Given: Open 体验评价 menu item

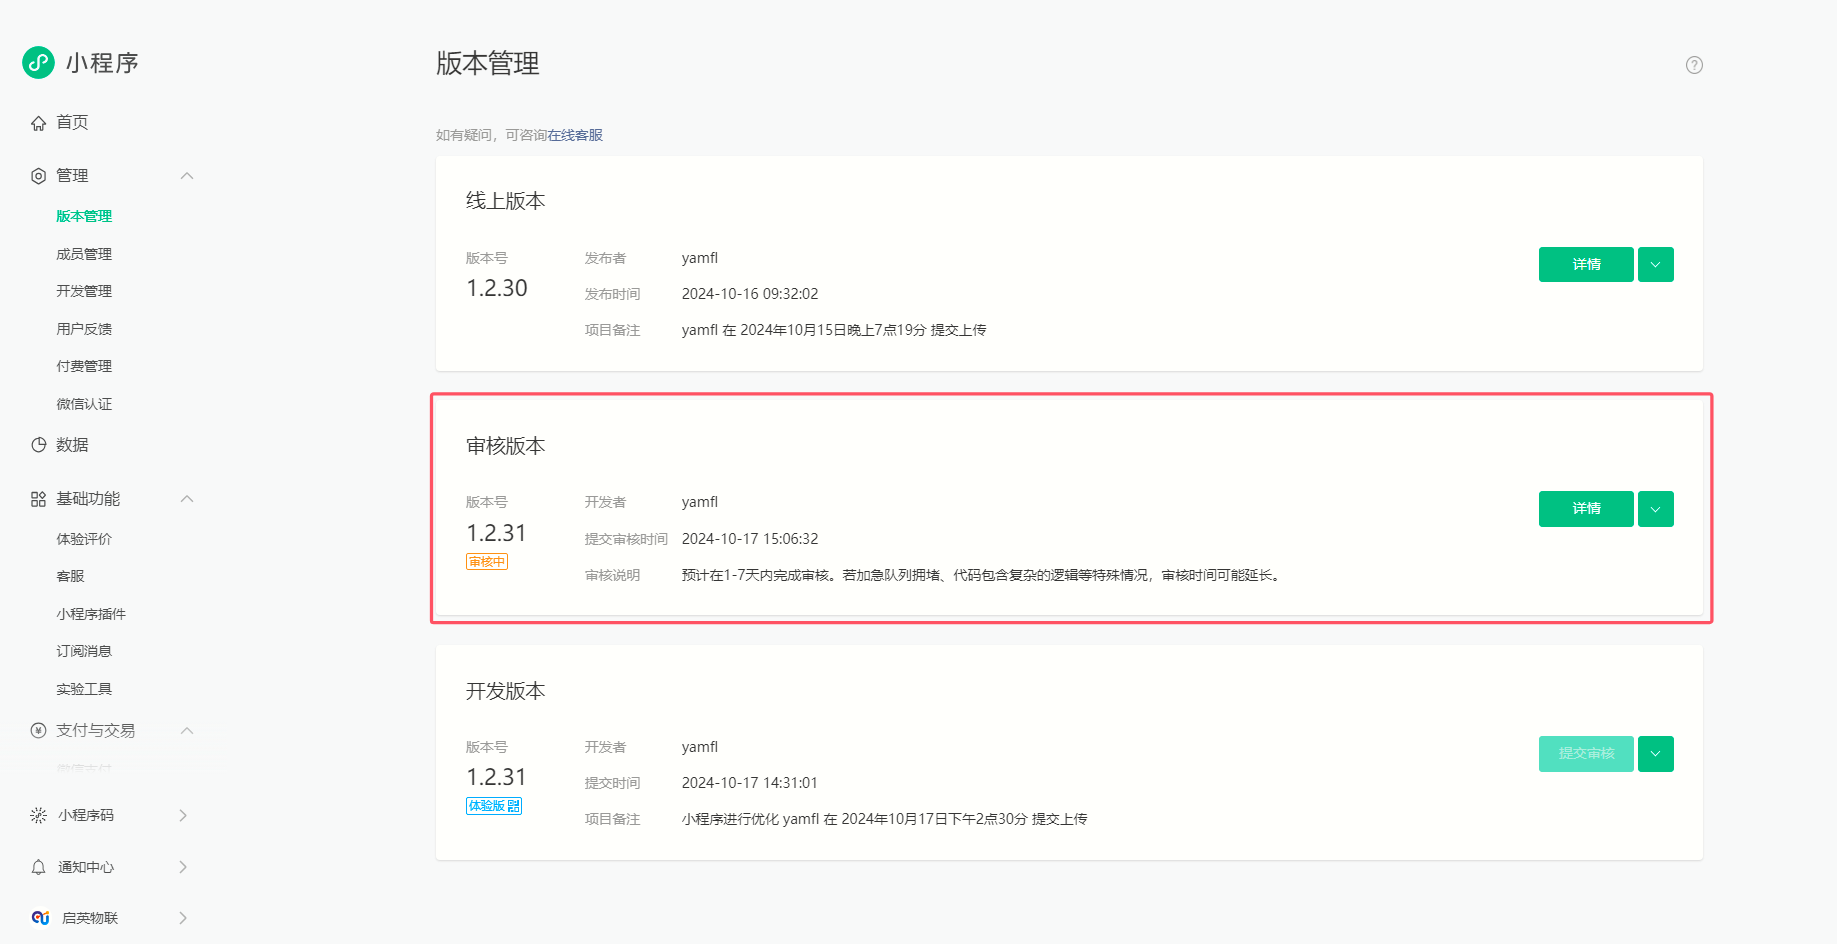Looking at the screenshot, I should [84, 539].
